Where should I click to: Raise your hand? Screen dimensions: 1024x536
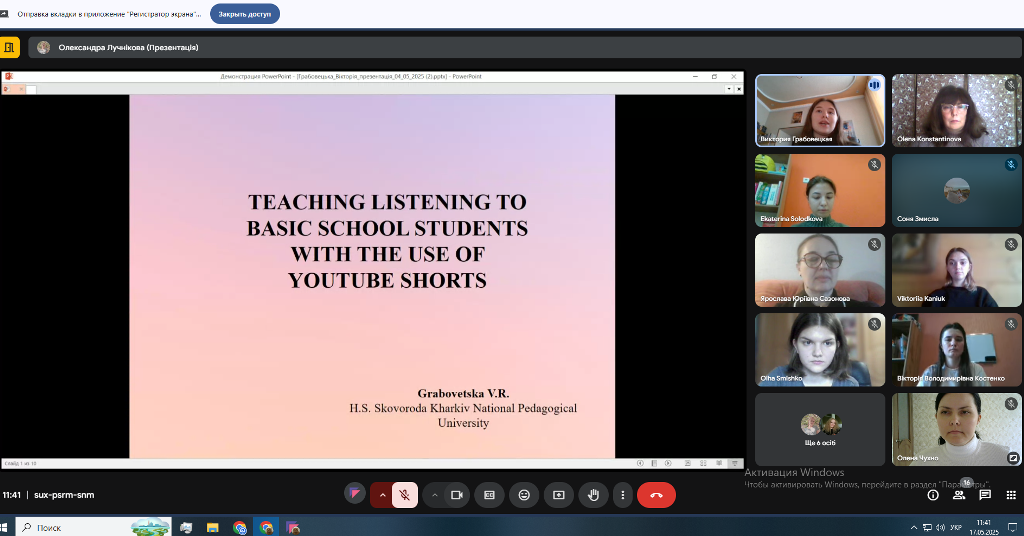point(593,495)
